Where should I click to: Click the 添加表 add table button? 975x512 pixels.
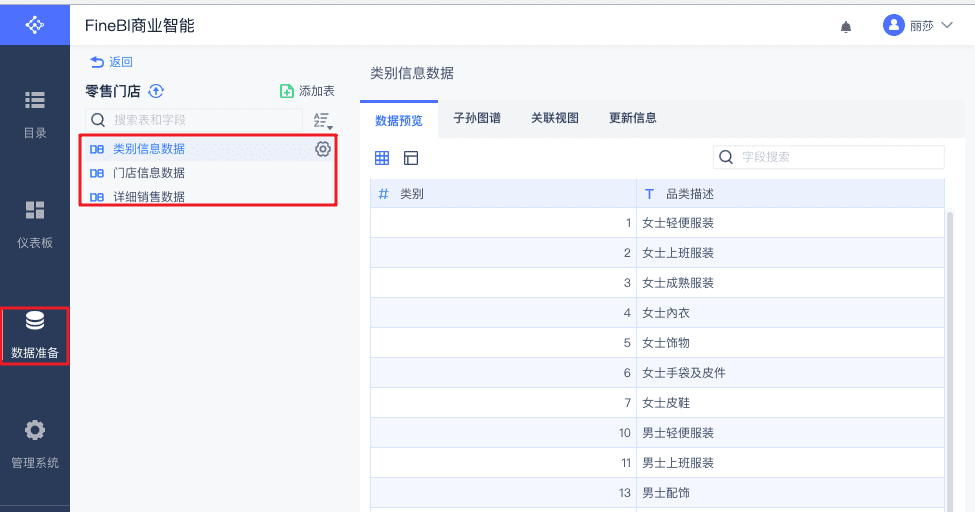coord(307,91)
